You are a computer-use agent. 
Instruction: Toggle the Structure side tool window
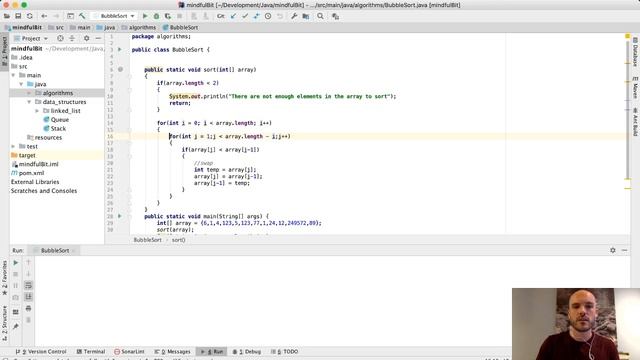(x=4, y=323)
